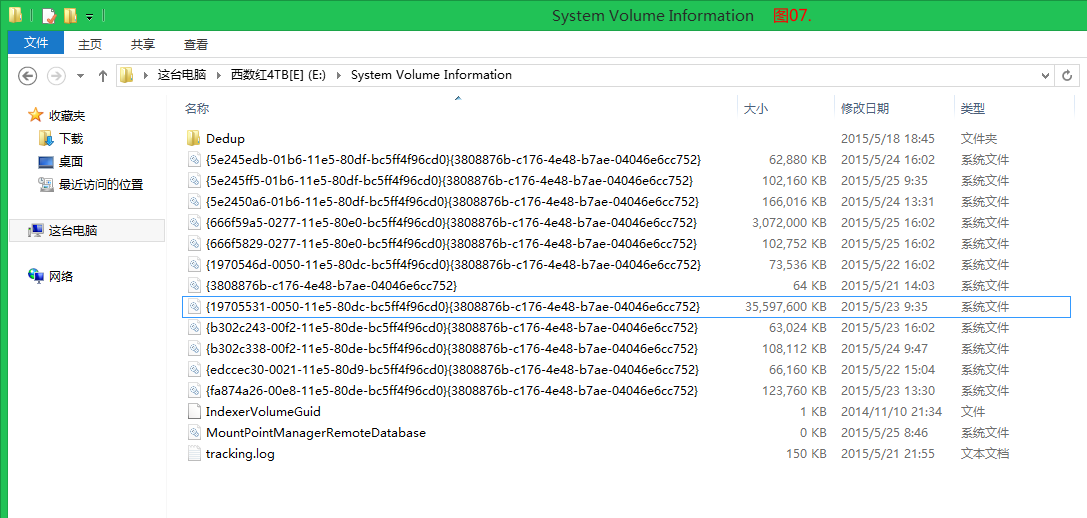Open the quick access toolbar customize dropdown
This screenshot has width=1087, height=518.
coord(89,16)
